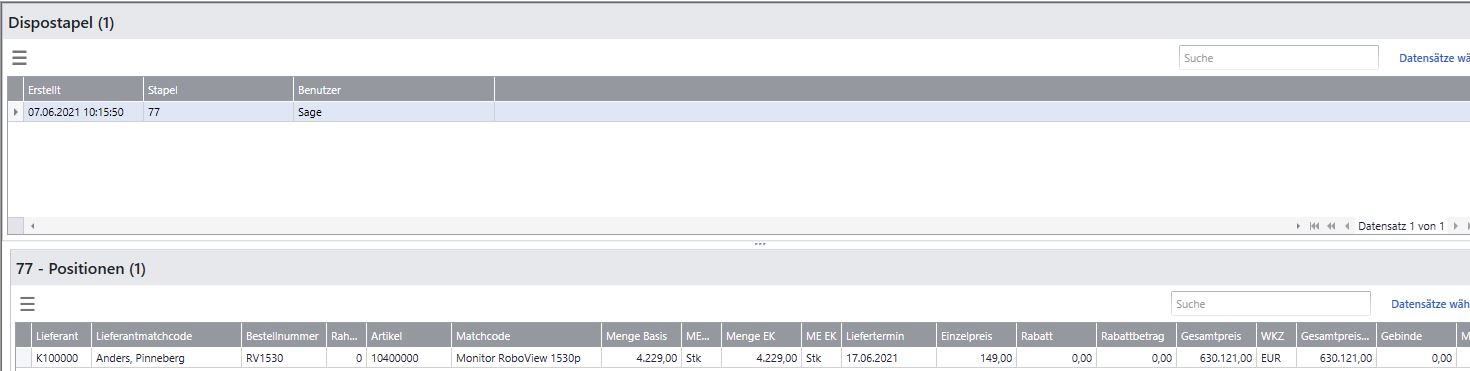
Task: Sort positions by Lieferant column
Action: pyautogui.click(x=61, y=336)
